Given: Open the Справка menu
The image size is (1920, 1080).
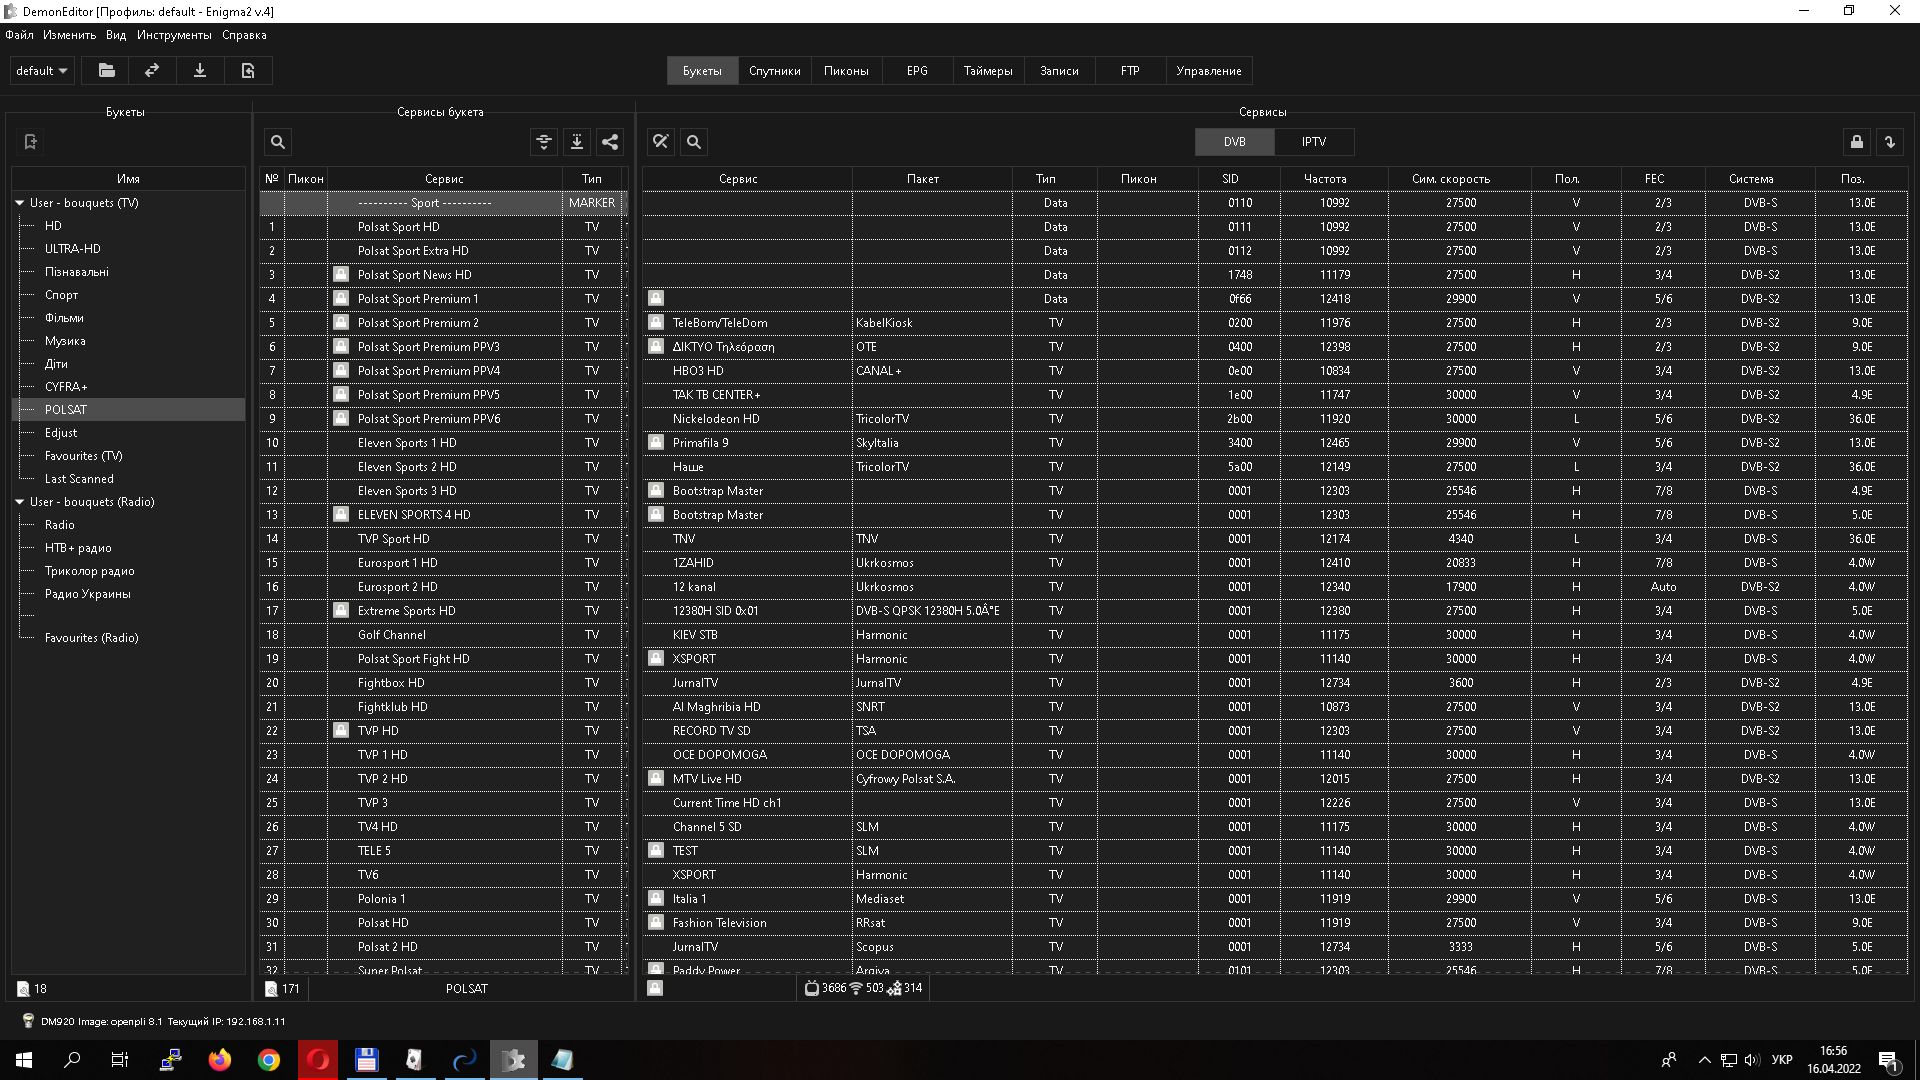Looking at the screenshot, I should tap(244, 35).
